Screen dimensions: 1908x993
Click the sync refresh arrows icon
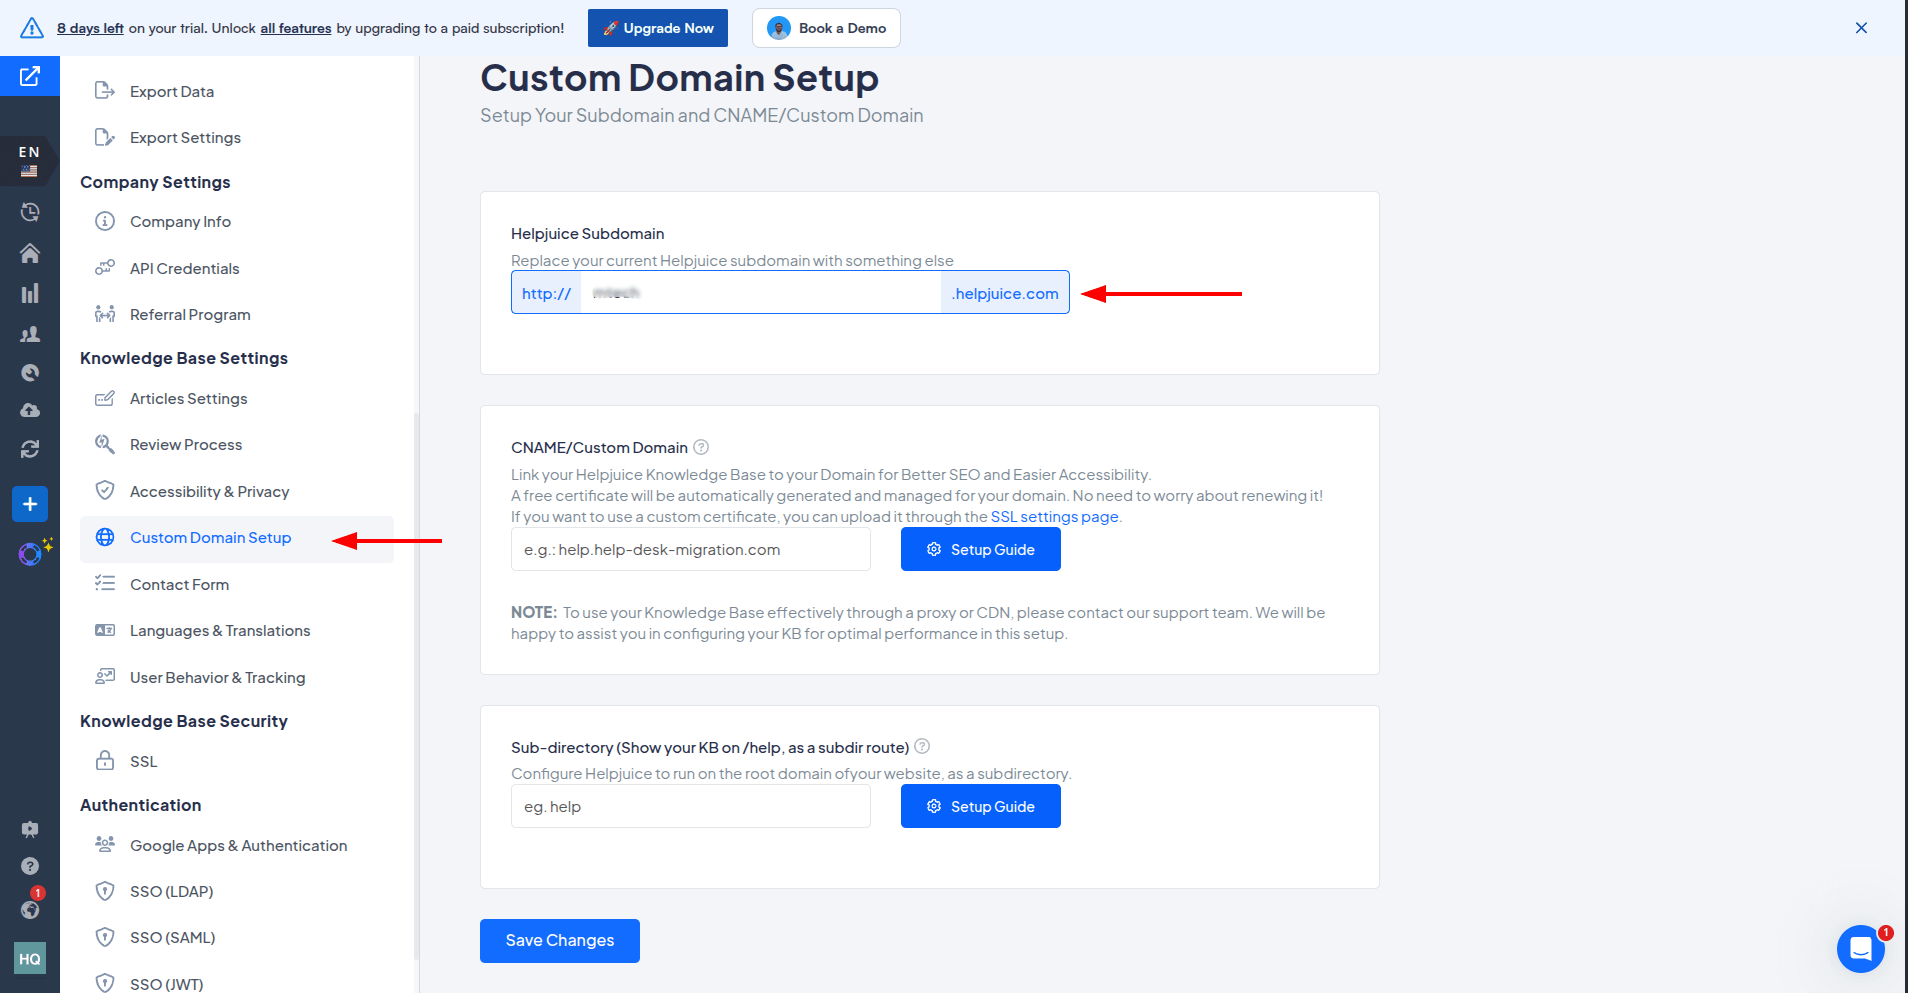point(30,449)
